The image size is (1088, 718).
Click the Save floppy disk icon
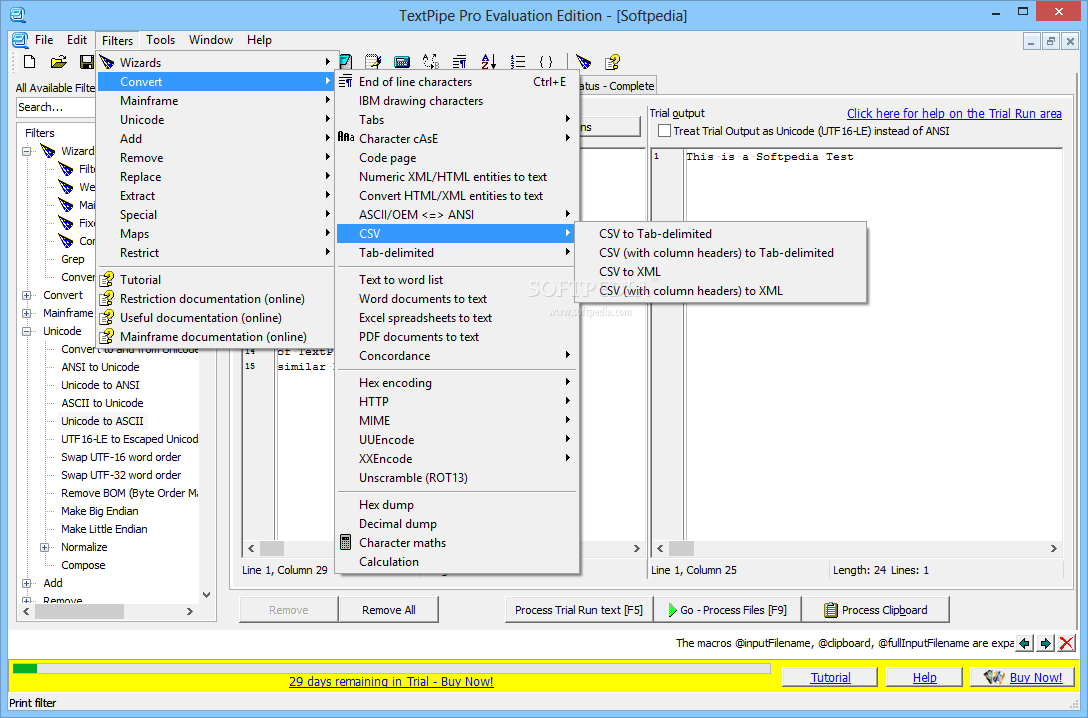(x=87, y=62)
